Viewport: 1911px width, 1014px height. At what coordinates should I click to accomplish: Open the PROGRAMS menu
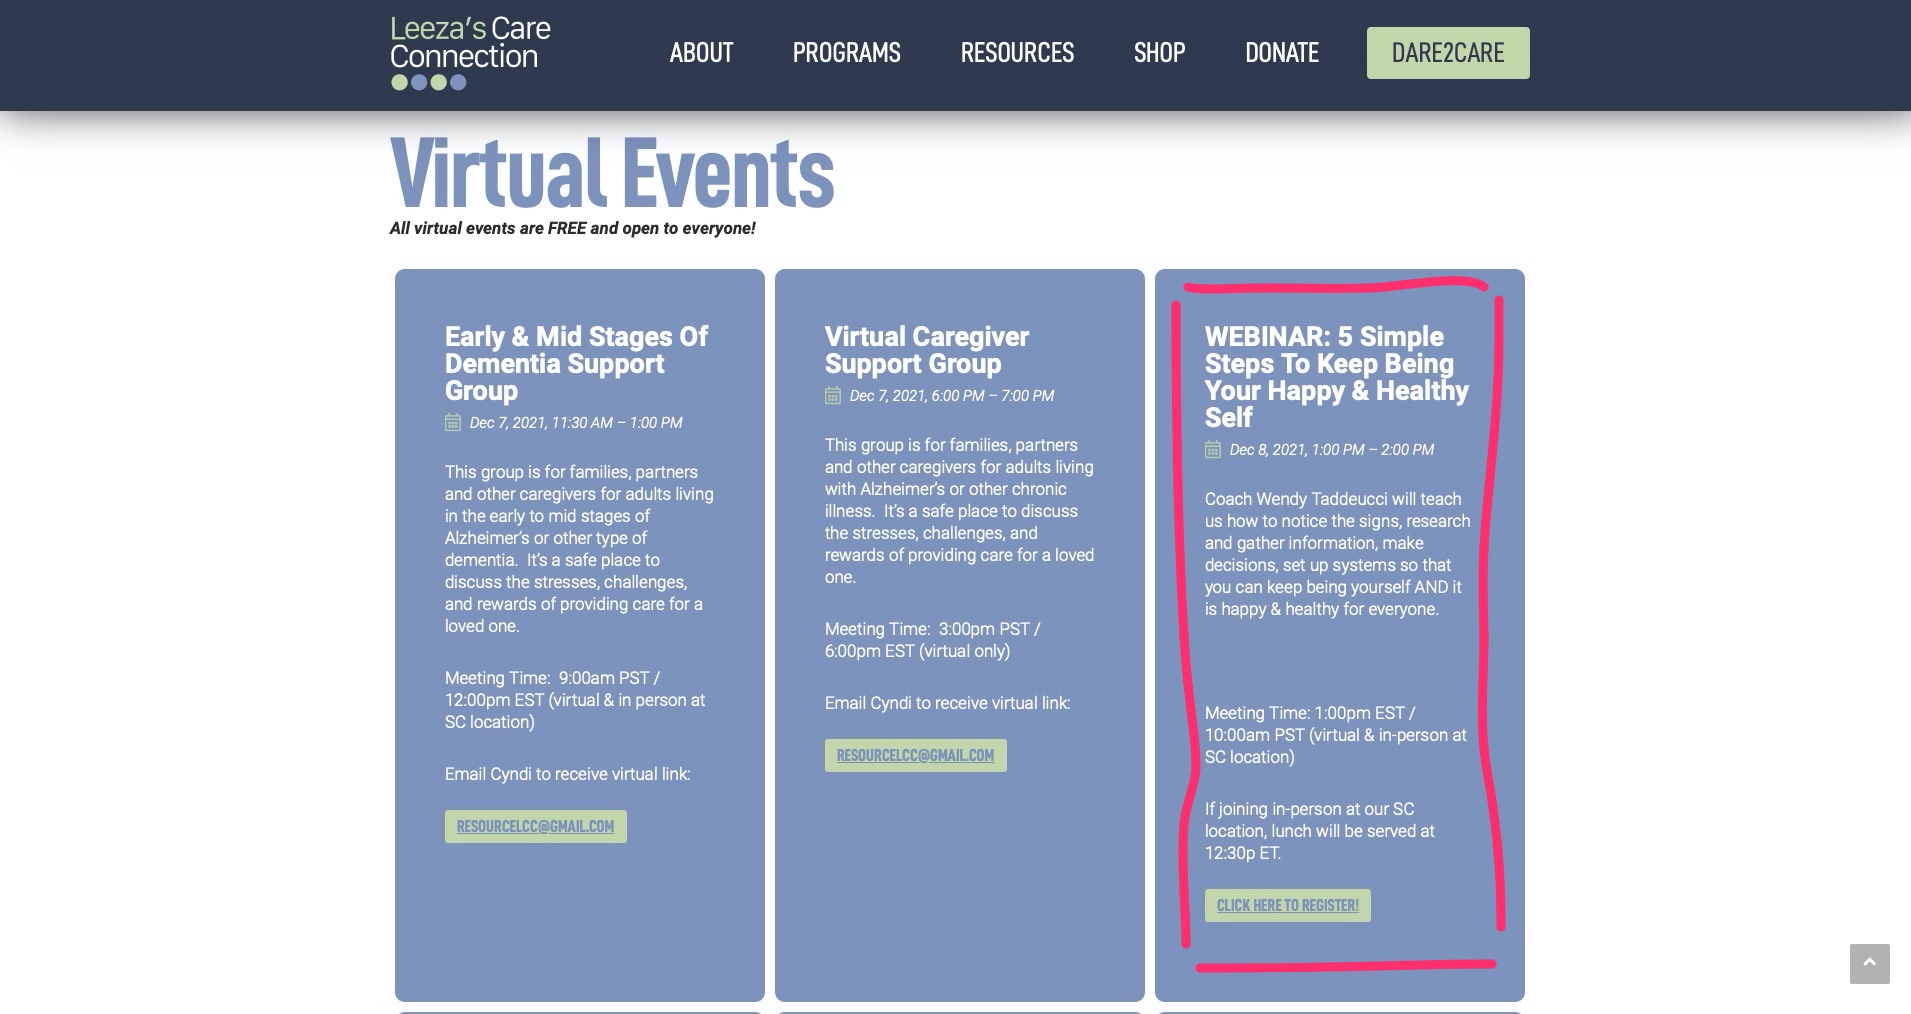point(846,53)
